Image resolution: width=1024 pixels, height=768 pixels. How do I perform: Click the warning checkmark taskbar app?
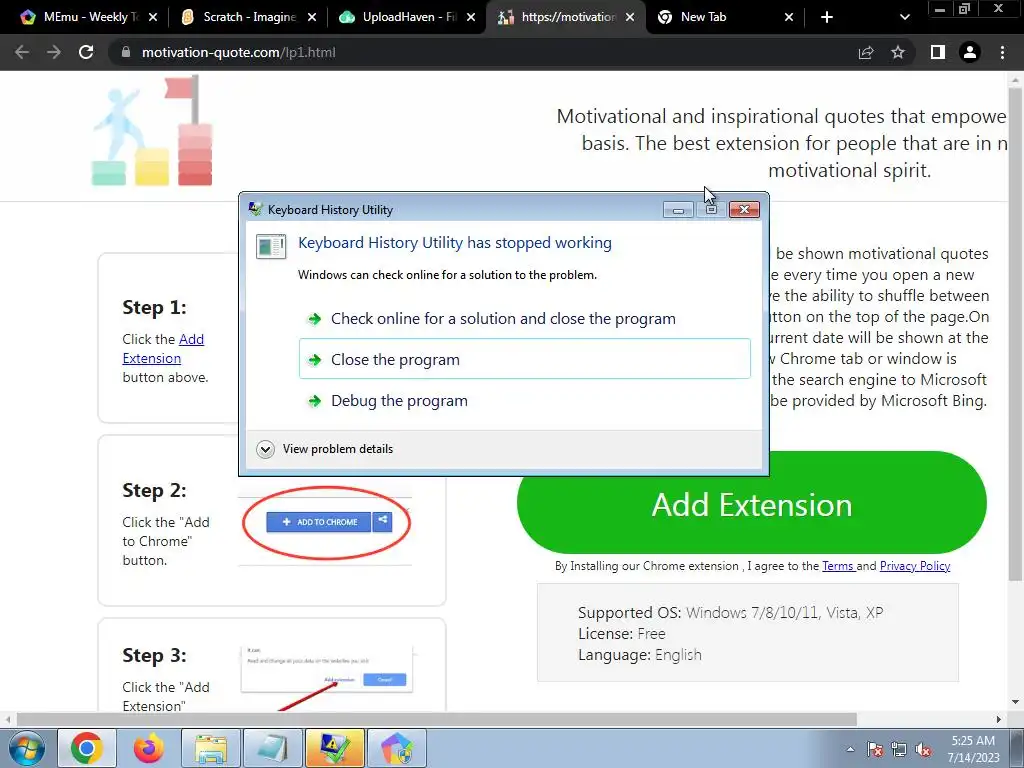[334, 748]
